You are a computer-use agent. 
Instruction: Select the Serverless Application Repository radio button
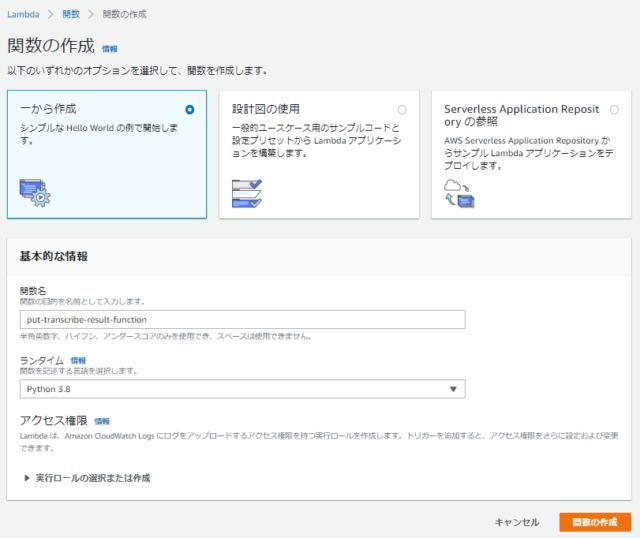[x=614, y=109]
